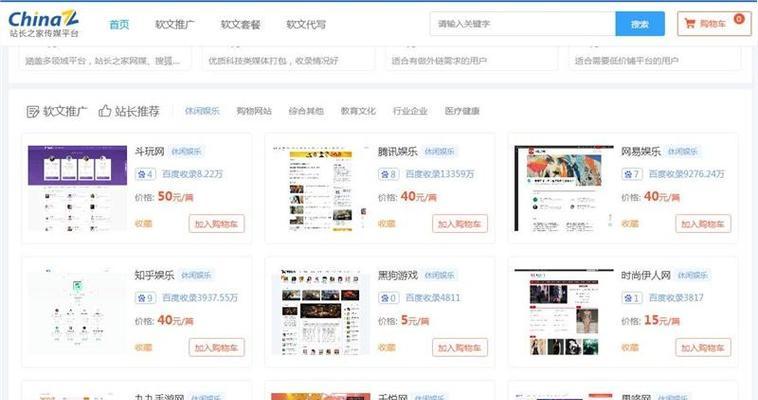Click the Baidu weight 0 icon for 黑狗游戏
This screenshot has width=758, height=400.
pos(388,298)
